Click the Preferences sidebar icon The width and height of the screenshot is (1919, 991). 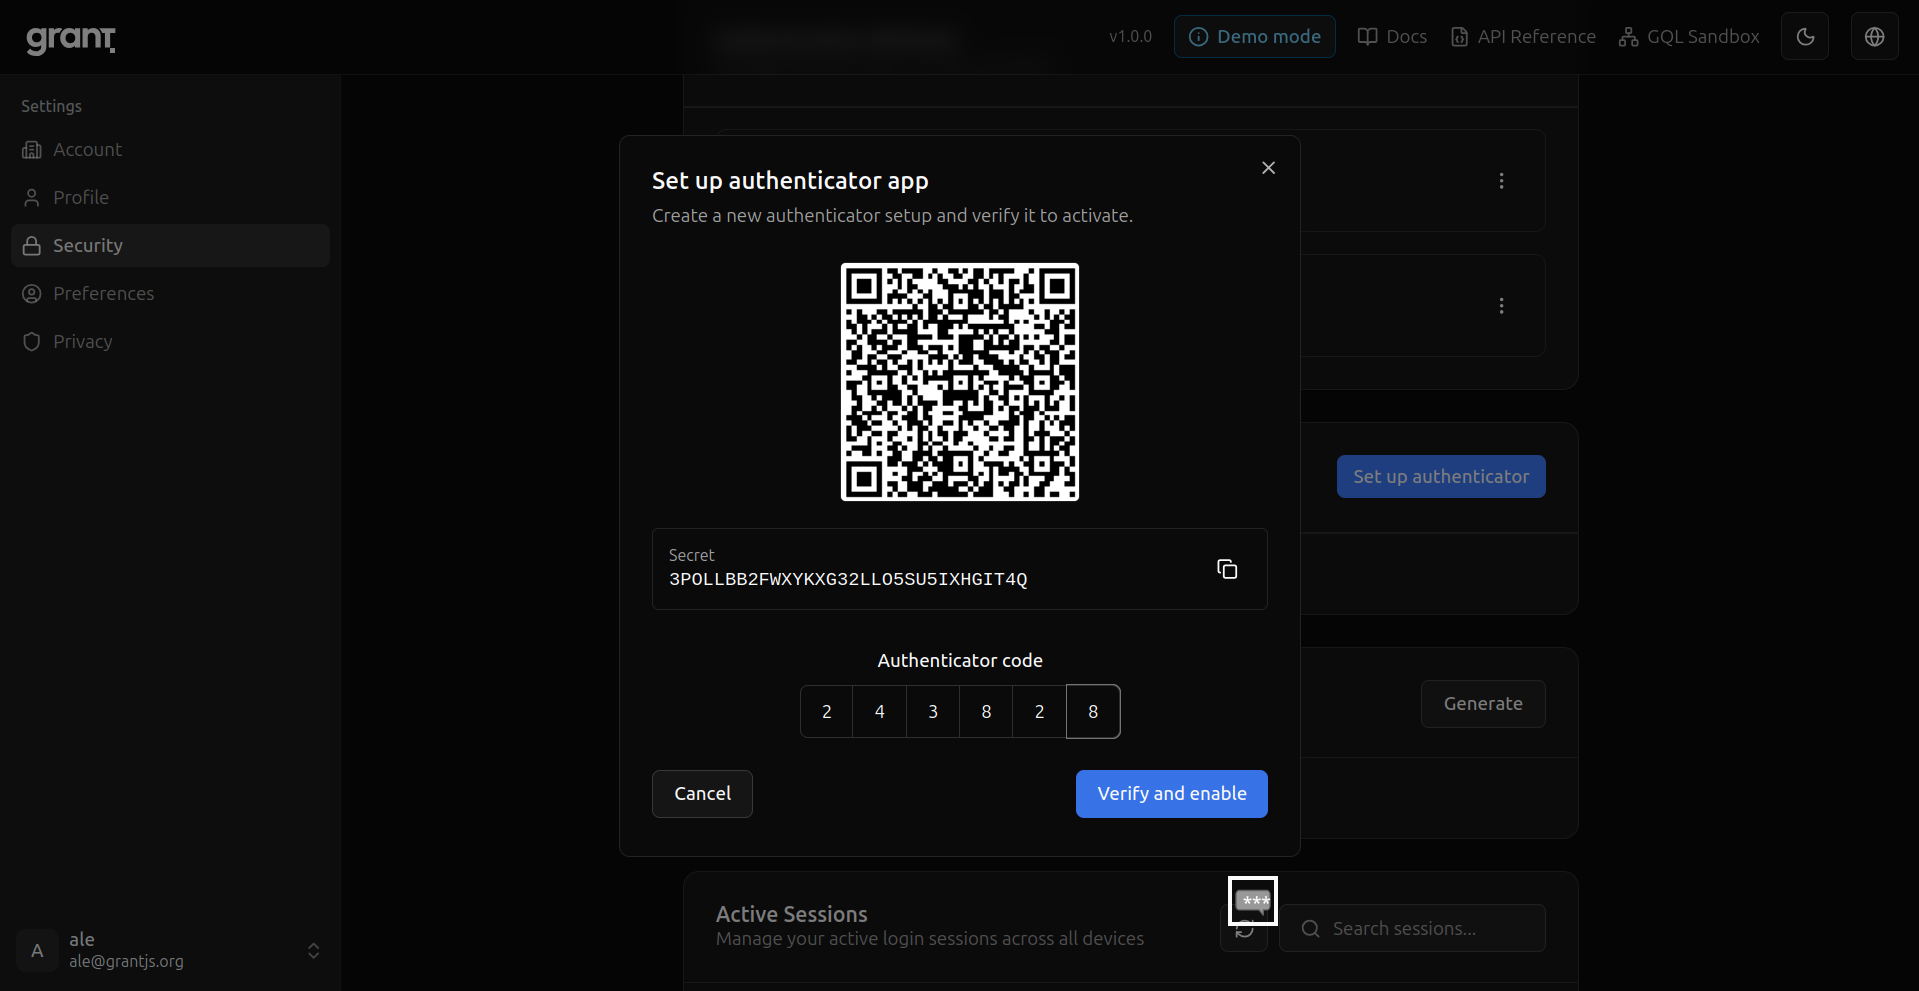[x=32, y=294]
